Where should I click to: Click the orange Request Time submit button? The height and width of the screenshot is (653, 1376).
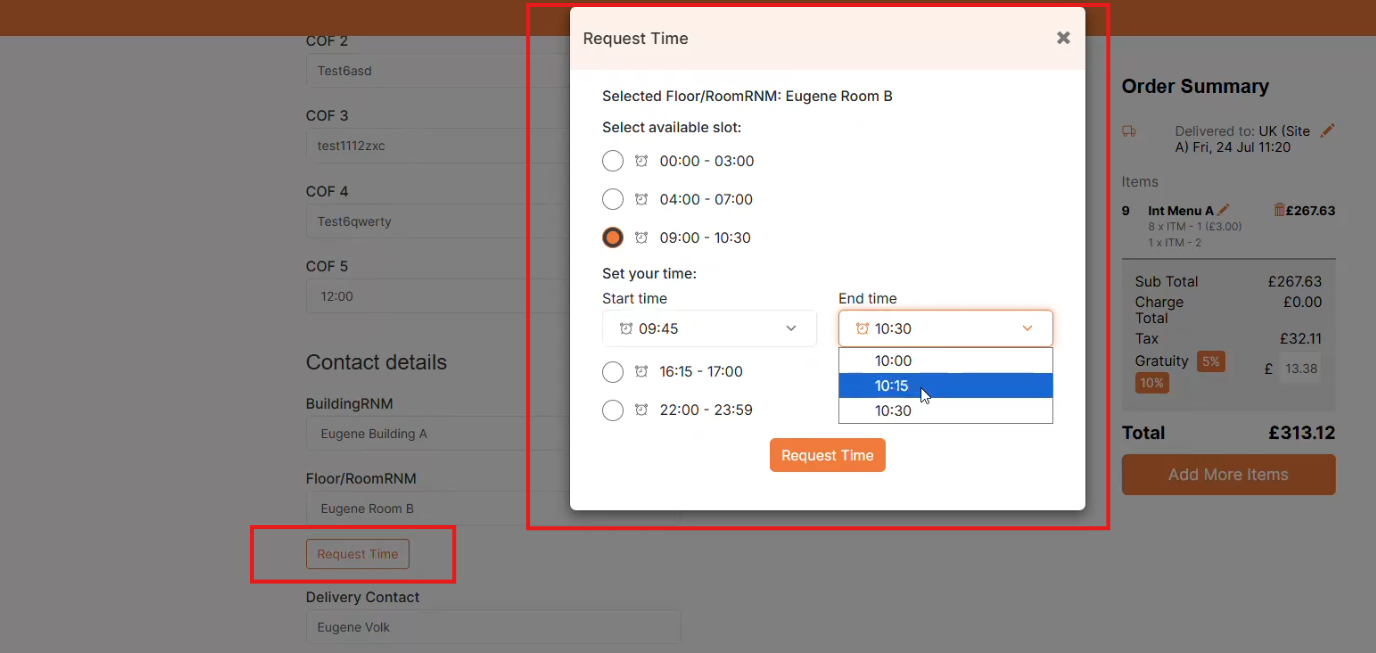point(827,455)
